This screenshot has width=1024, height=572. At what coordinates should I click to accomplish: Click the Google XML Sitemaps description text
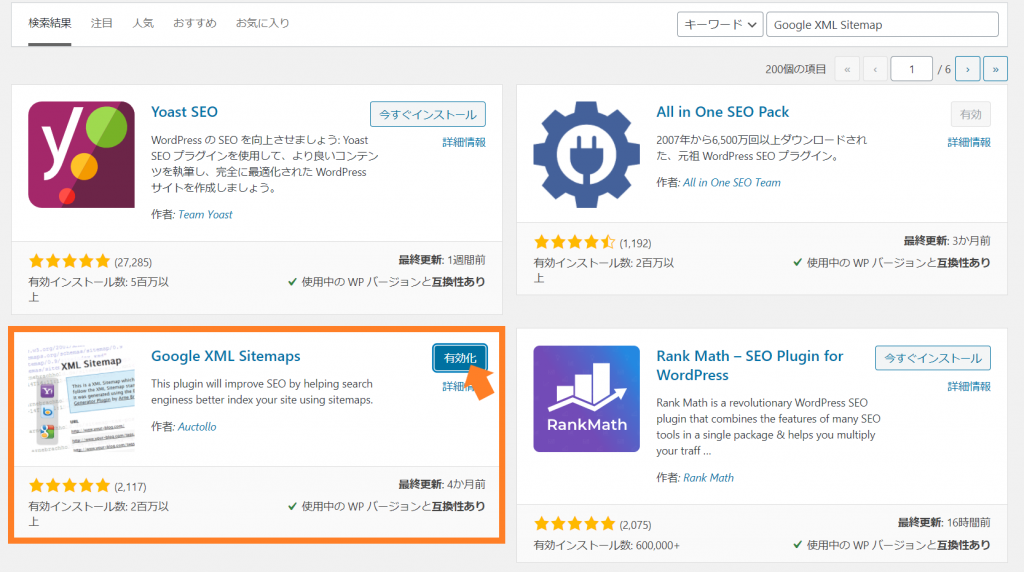coord(262,392)
